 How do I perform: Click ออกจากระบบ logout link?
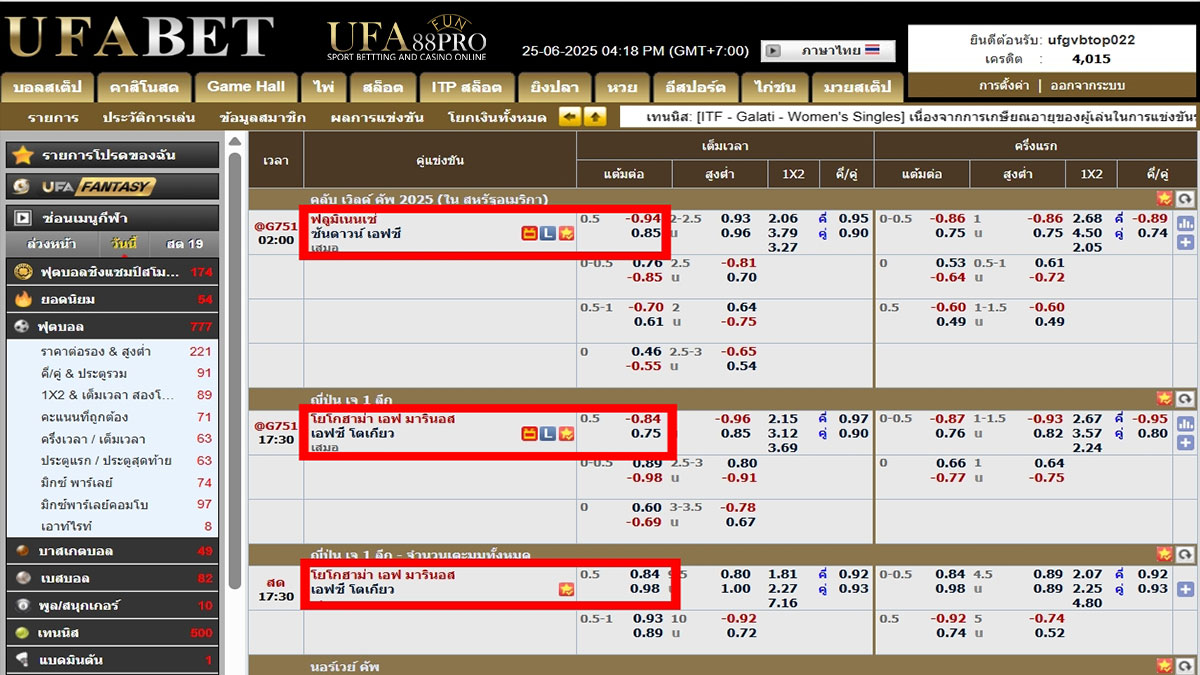1088,86
